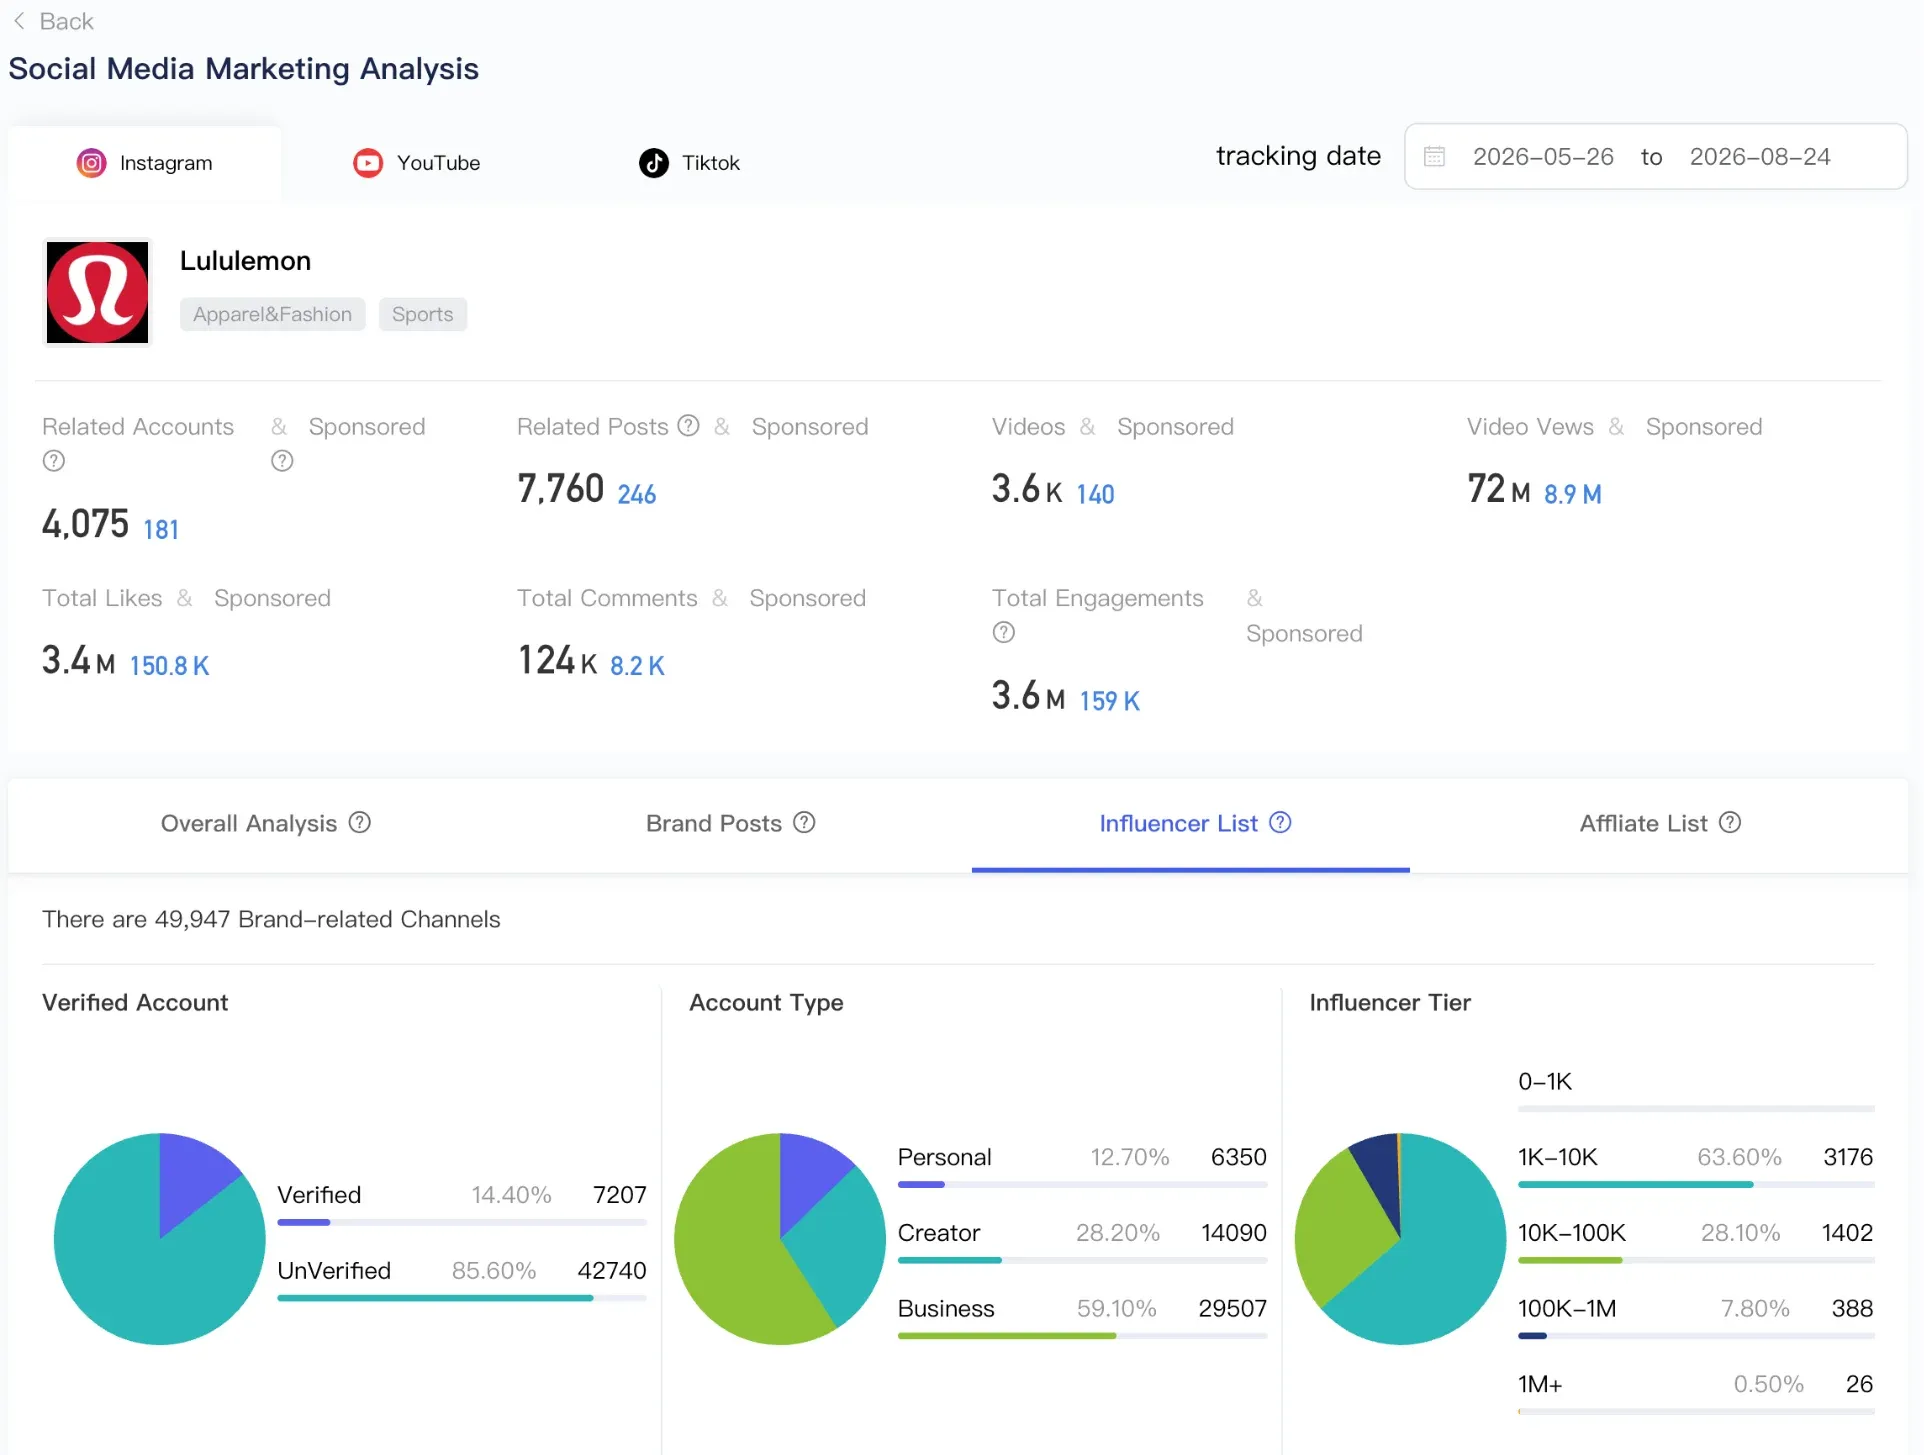1924x1455 pixels.
Task: Open help icon under Related Accounts Sponsored
Action: point(282,461)
